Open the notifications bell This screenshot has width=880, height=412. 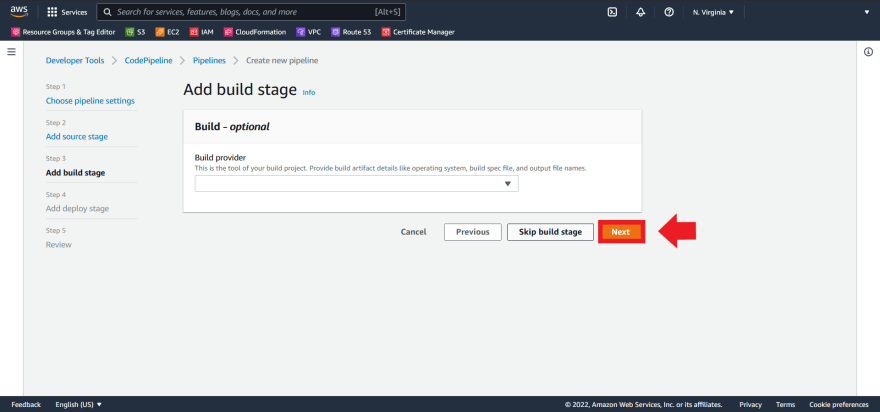tap(640, 12)
